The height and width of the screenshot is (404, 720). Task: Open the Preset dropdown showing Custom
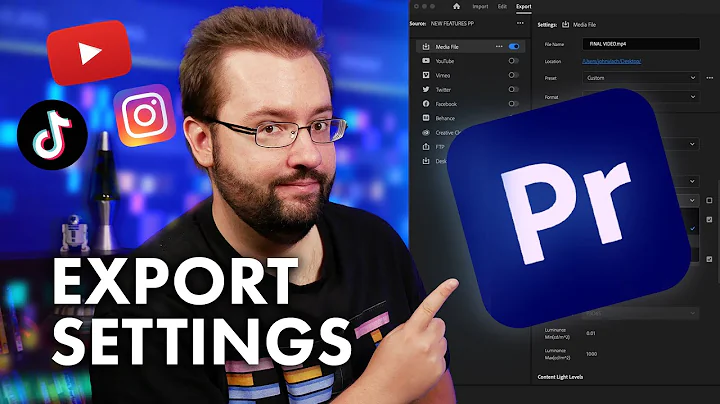click(x=641, y=78)
